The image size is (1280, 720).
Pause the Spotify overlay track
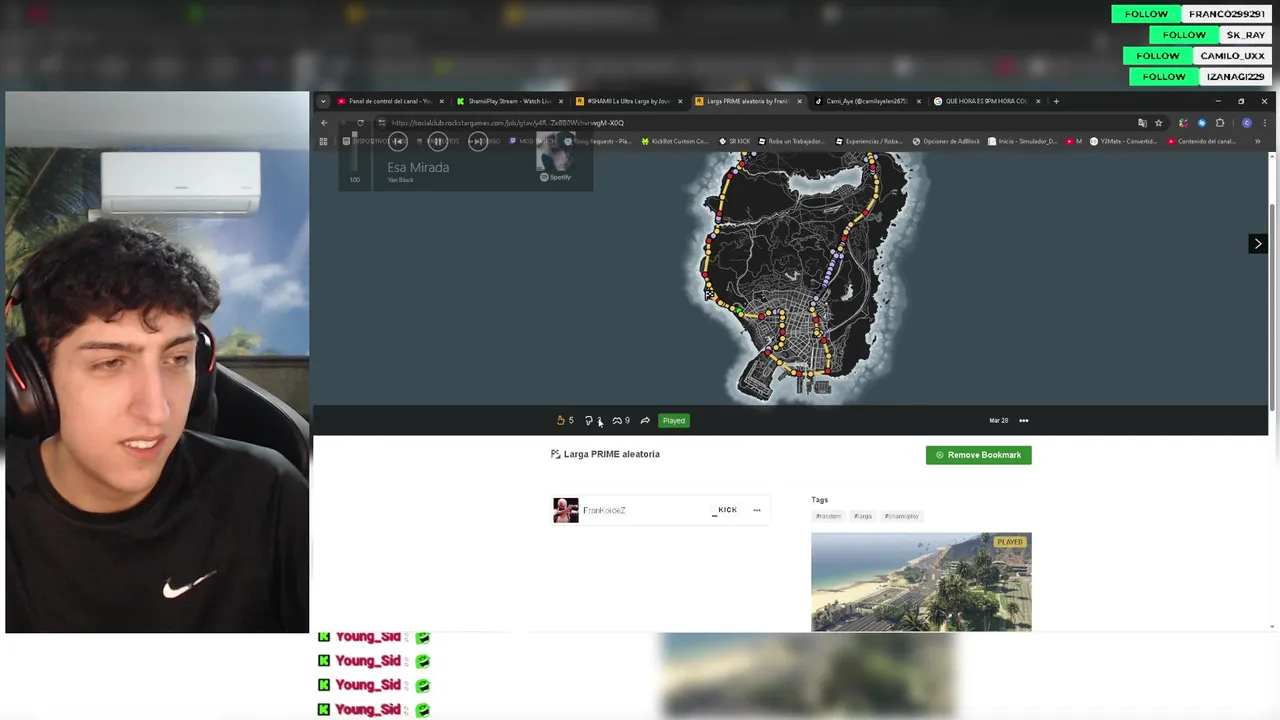click(x=437, y=141)
